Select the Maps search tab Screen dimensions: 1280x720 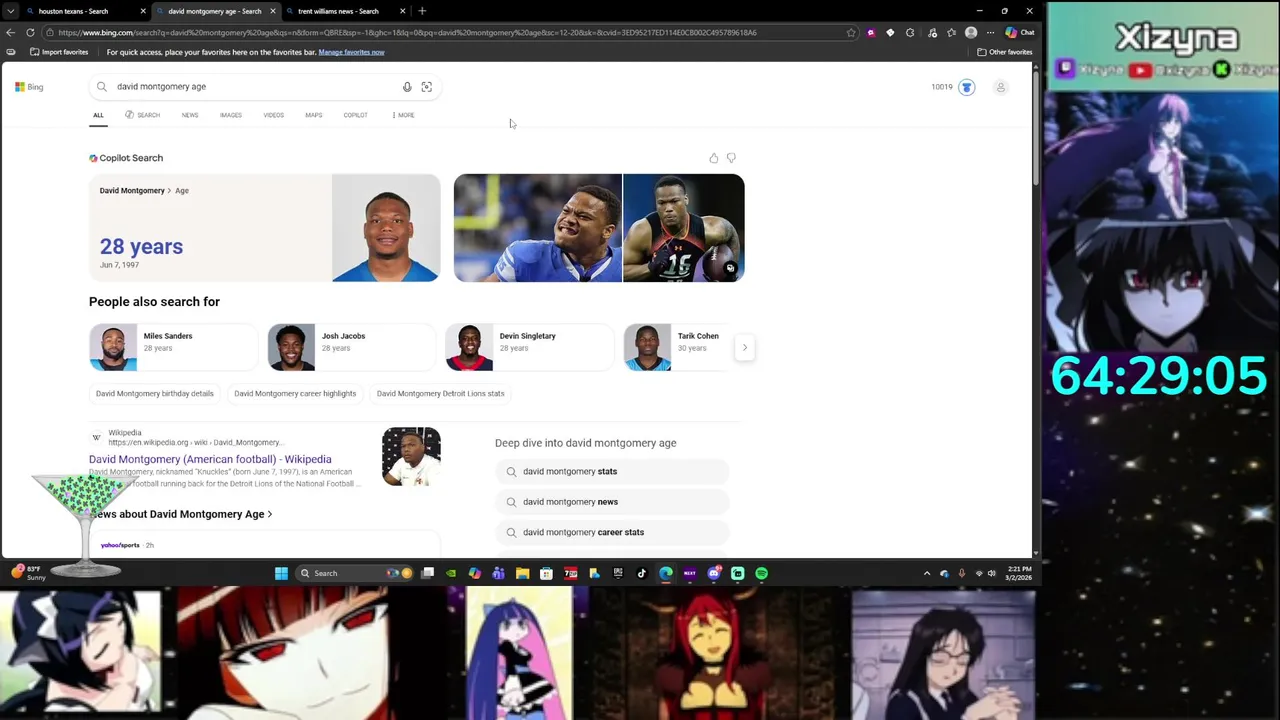[313, 115]
